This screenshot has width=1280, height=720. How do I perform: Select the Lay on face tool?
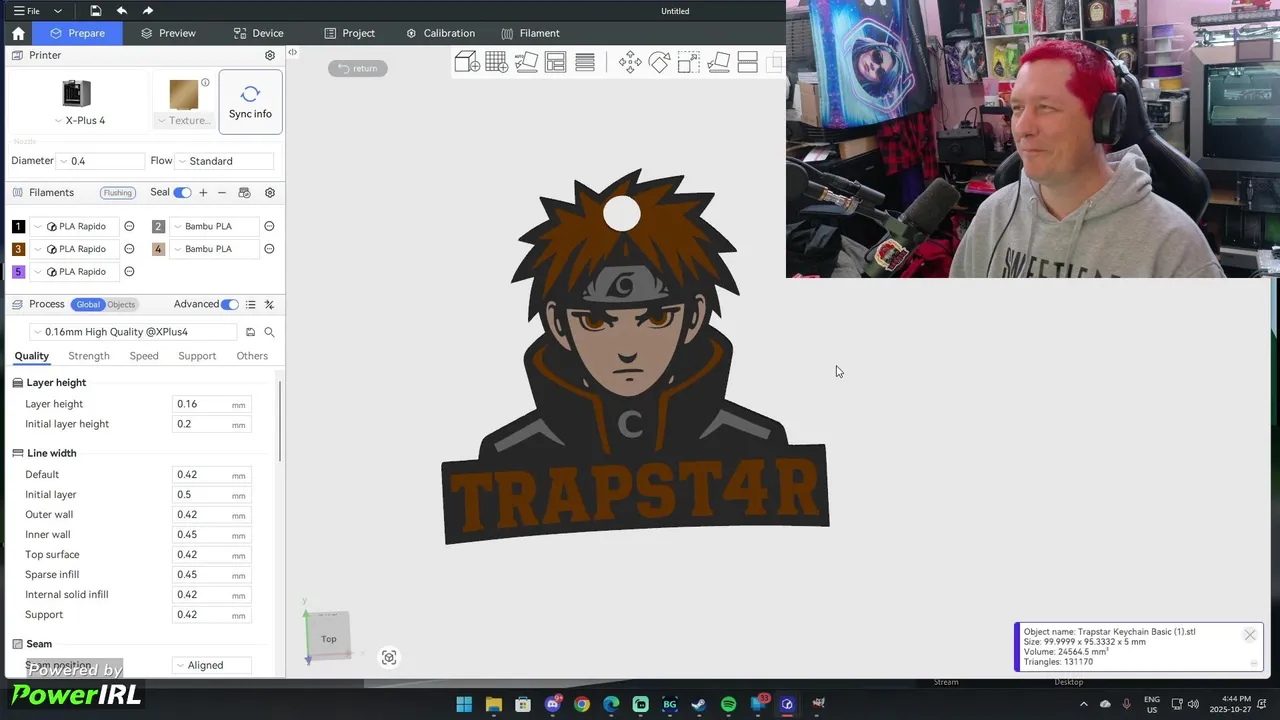pyautogui.click(x=718, y=62)
